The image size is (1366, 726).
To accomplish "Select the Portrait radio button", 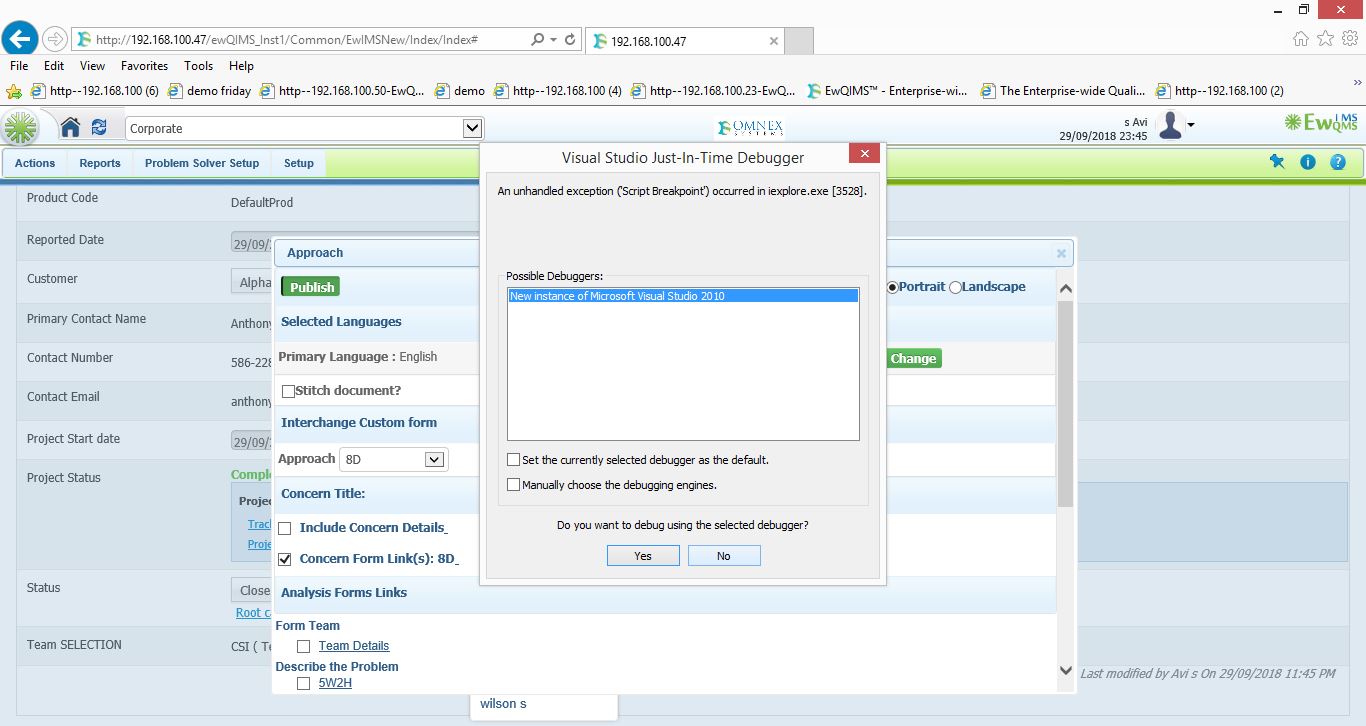I will [x=893, y=287].
